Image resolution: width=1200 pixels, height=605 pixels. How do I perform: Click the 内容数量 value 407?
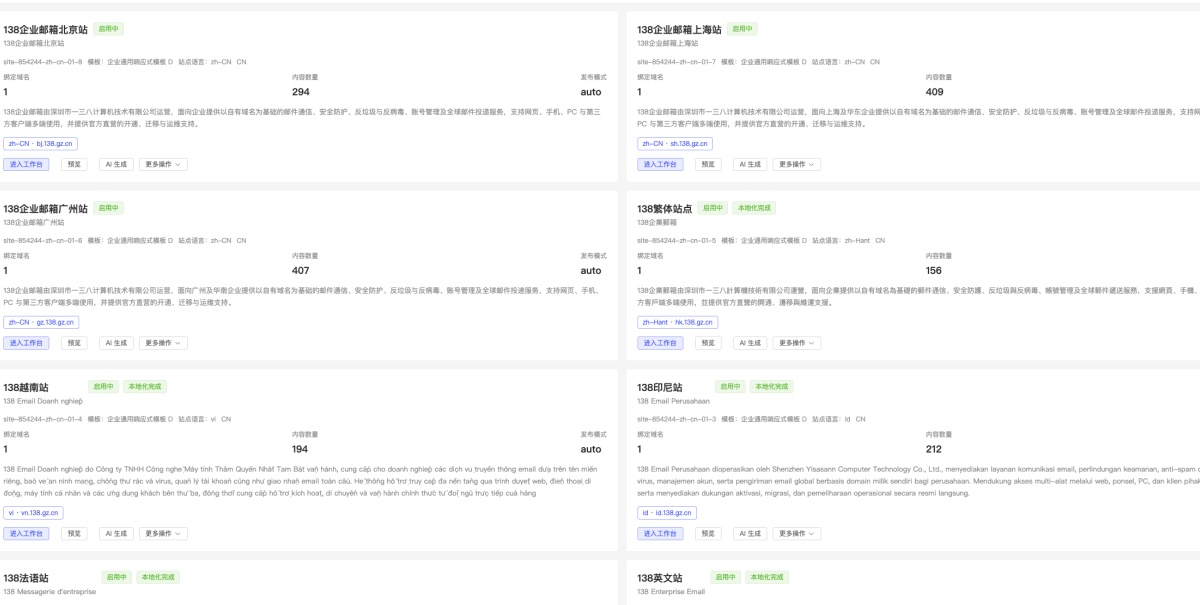tap(301, 270)
